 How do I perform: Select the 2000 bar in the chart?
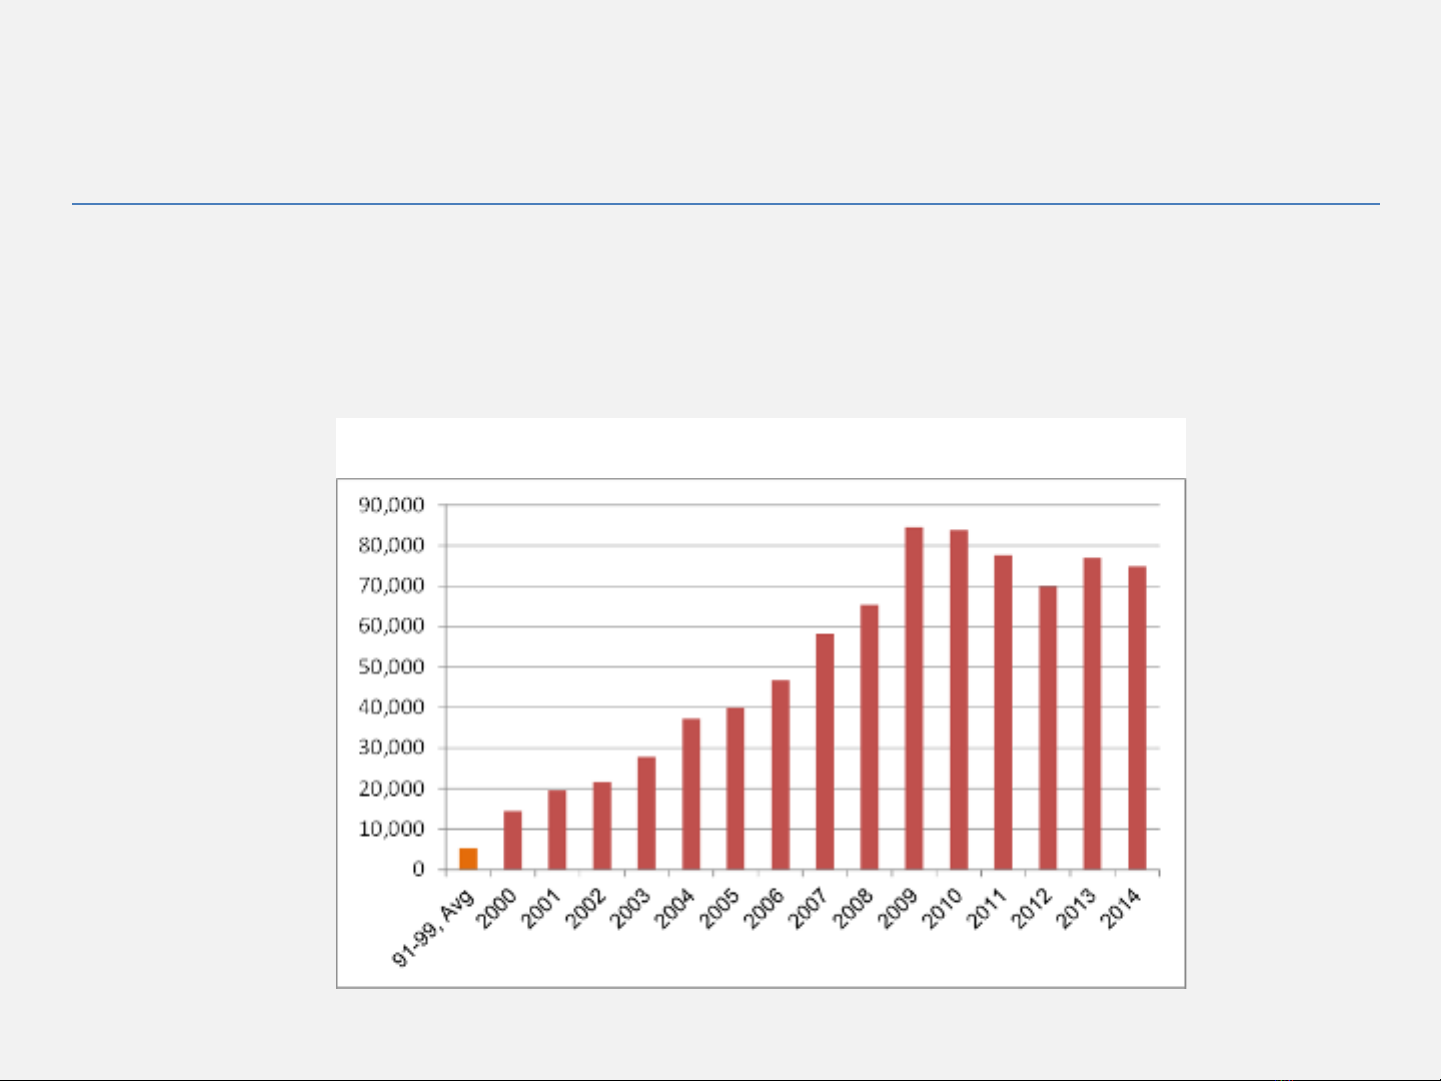coord(513,840)
